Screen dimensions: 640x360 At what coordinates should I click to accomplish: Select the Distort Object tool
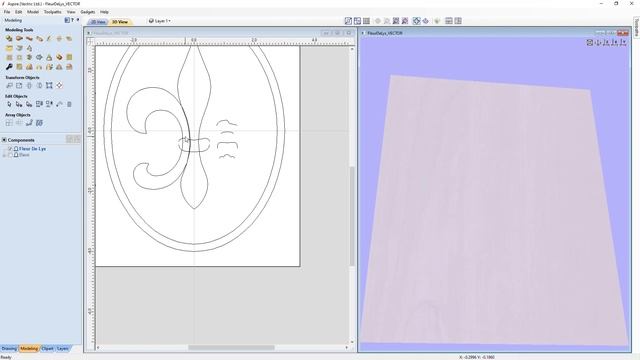[49, 86]
